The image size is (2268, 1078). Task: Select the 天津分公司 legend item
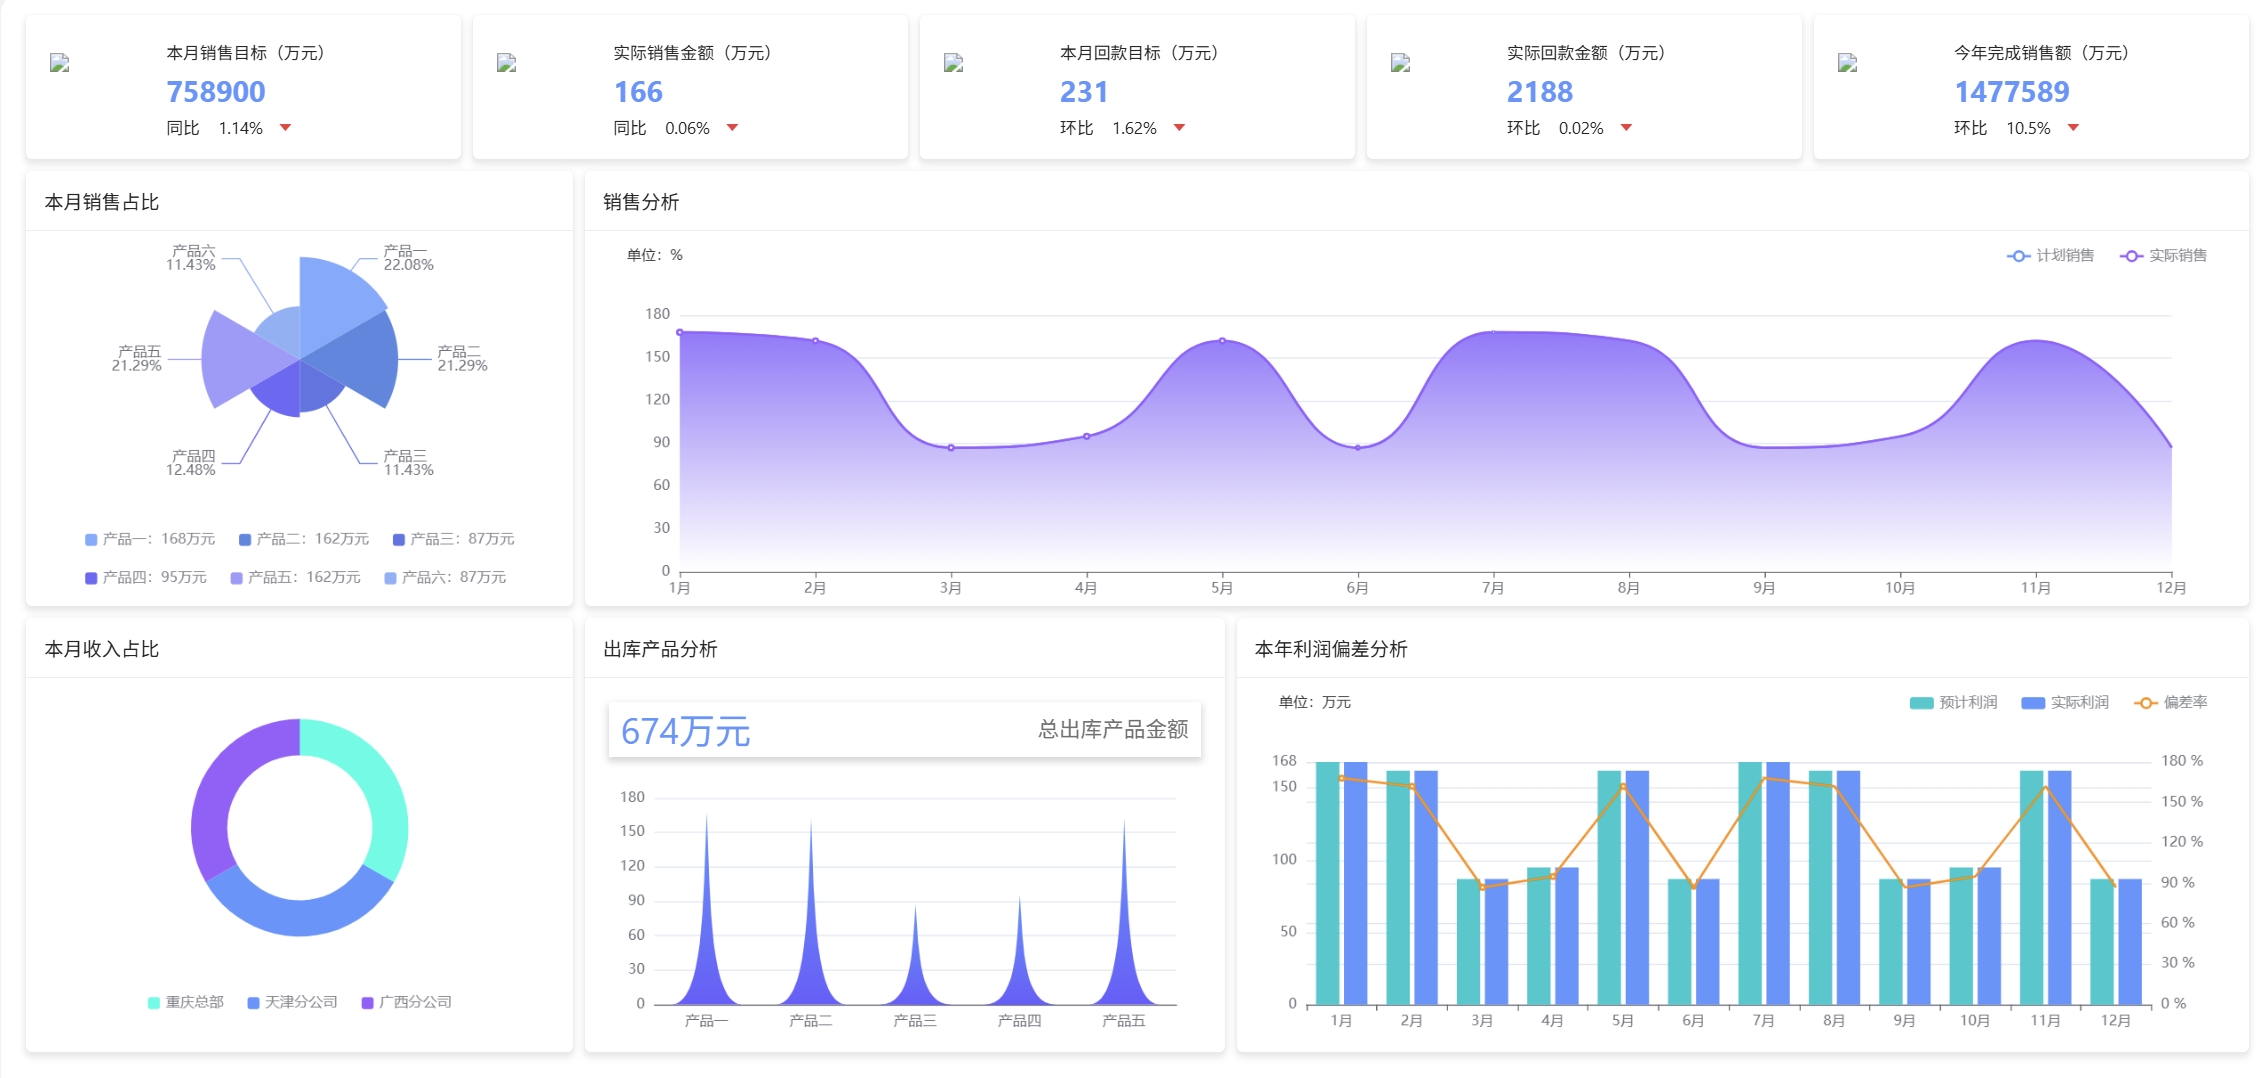point(292,1002)
